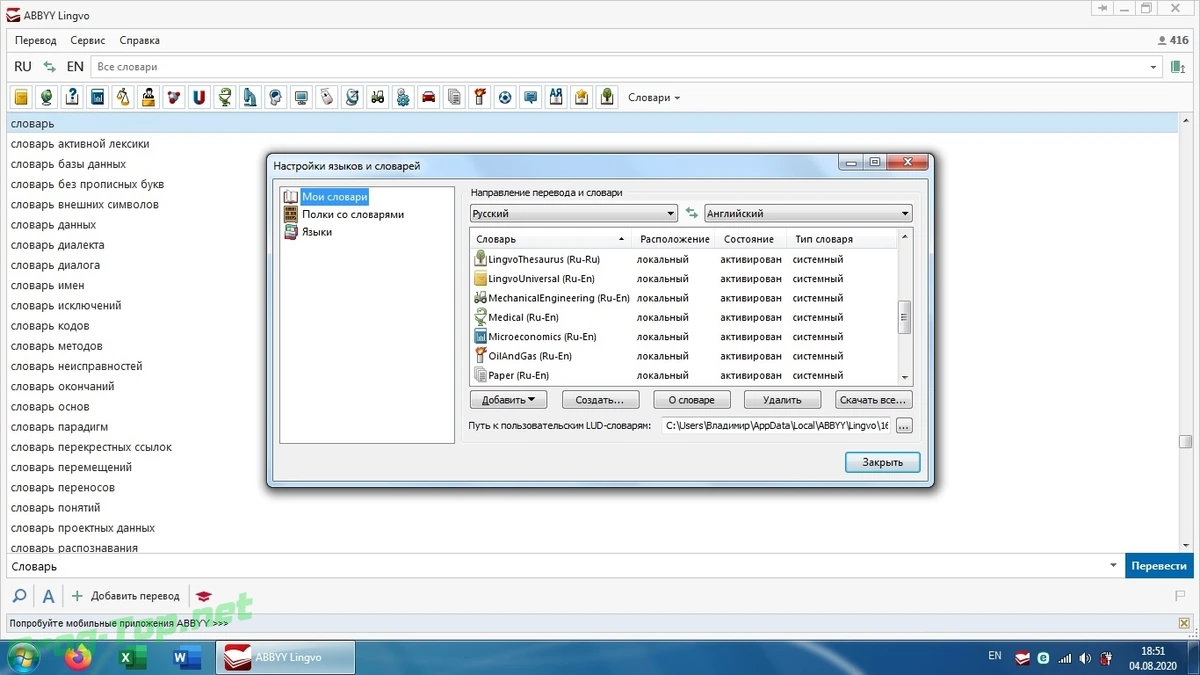1200x675 pixels.
Task: Click the stacked documents dictionary icon
Action: click(455, 97)
